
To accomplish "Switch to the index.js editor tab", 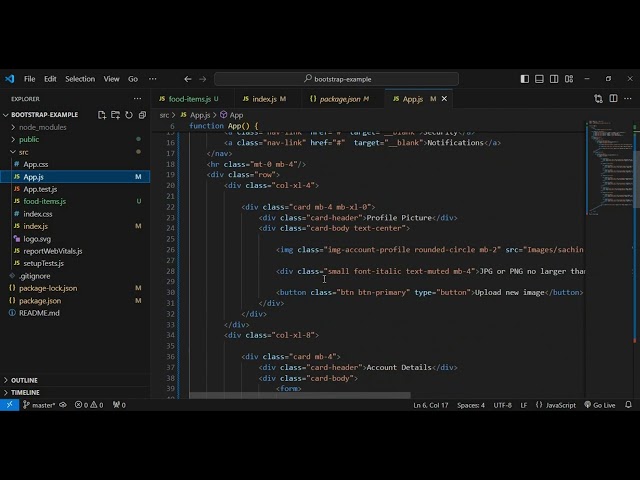I will [x=264, y=99].
